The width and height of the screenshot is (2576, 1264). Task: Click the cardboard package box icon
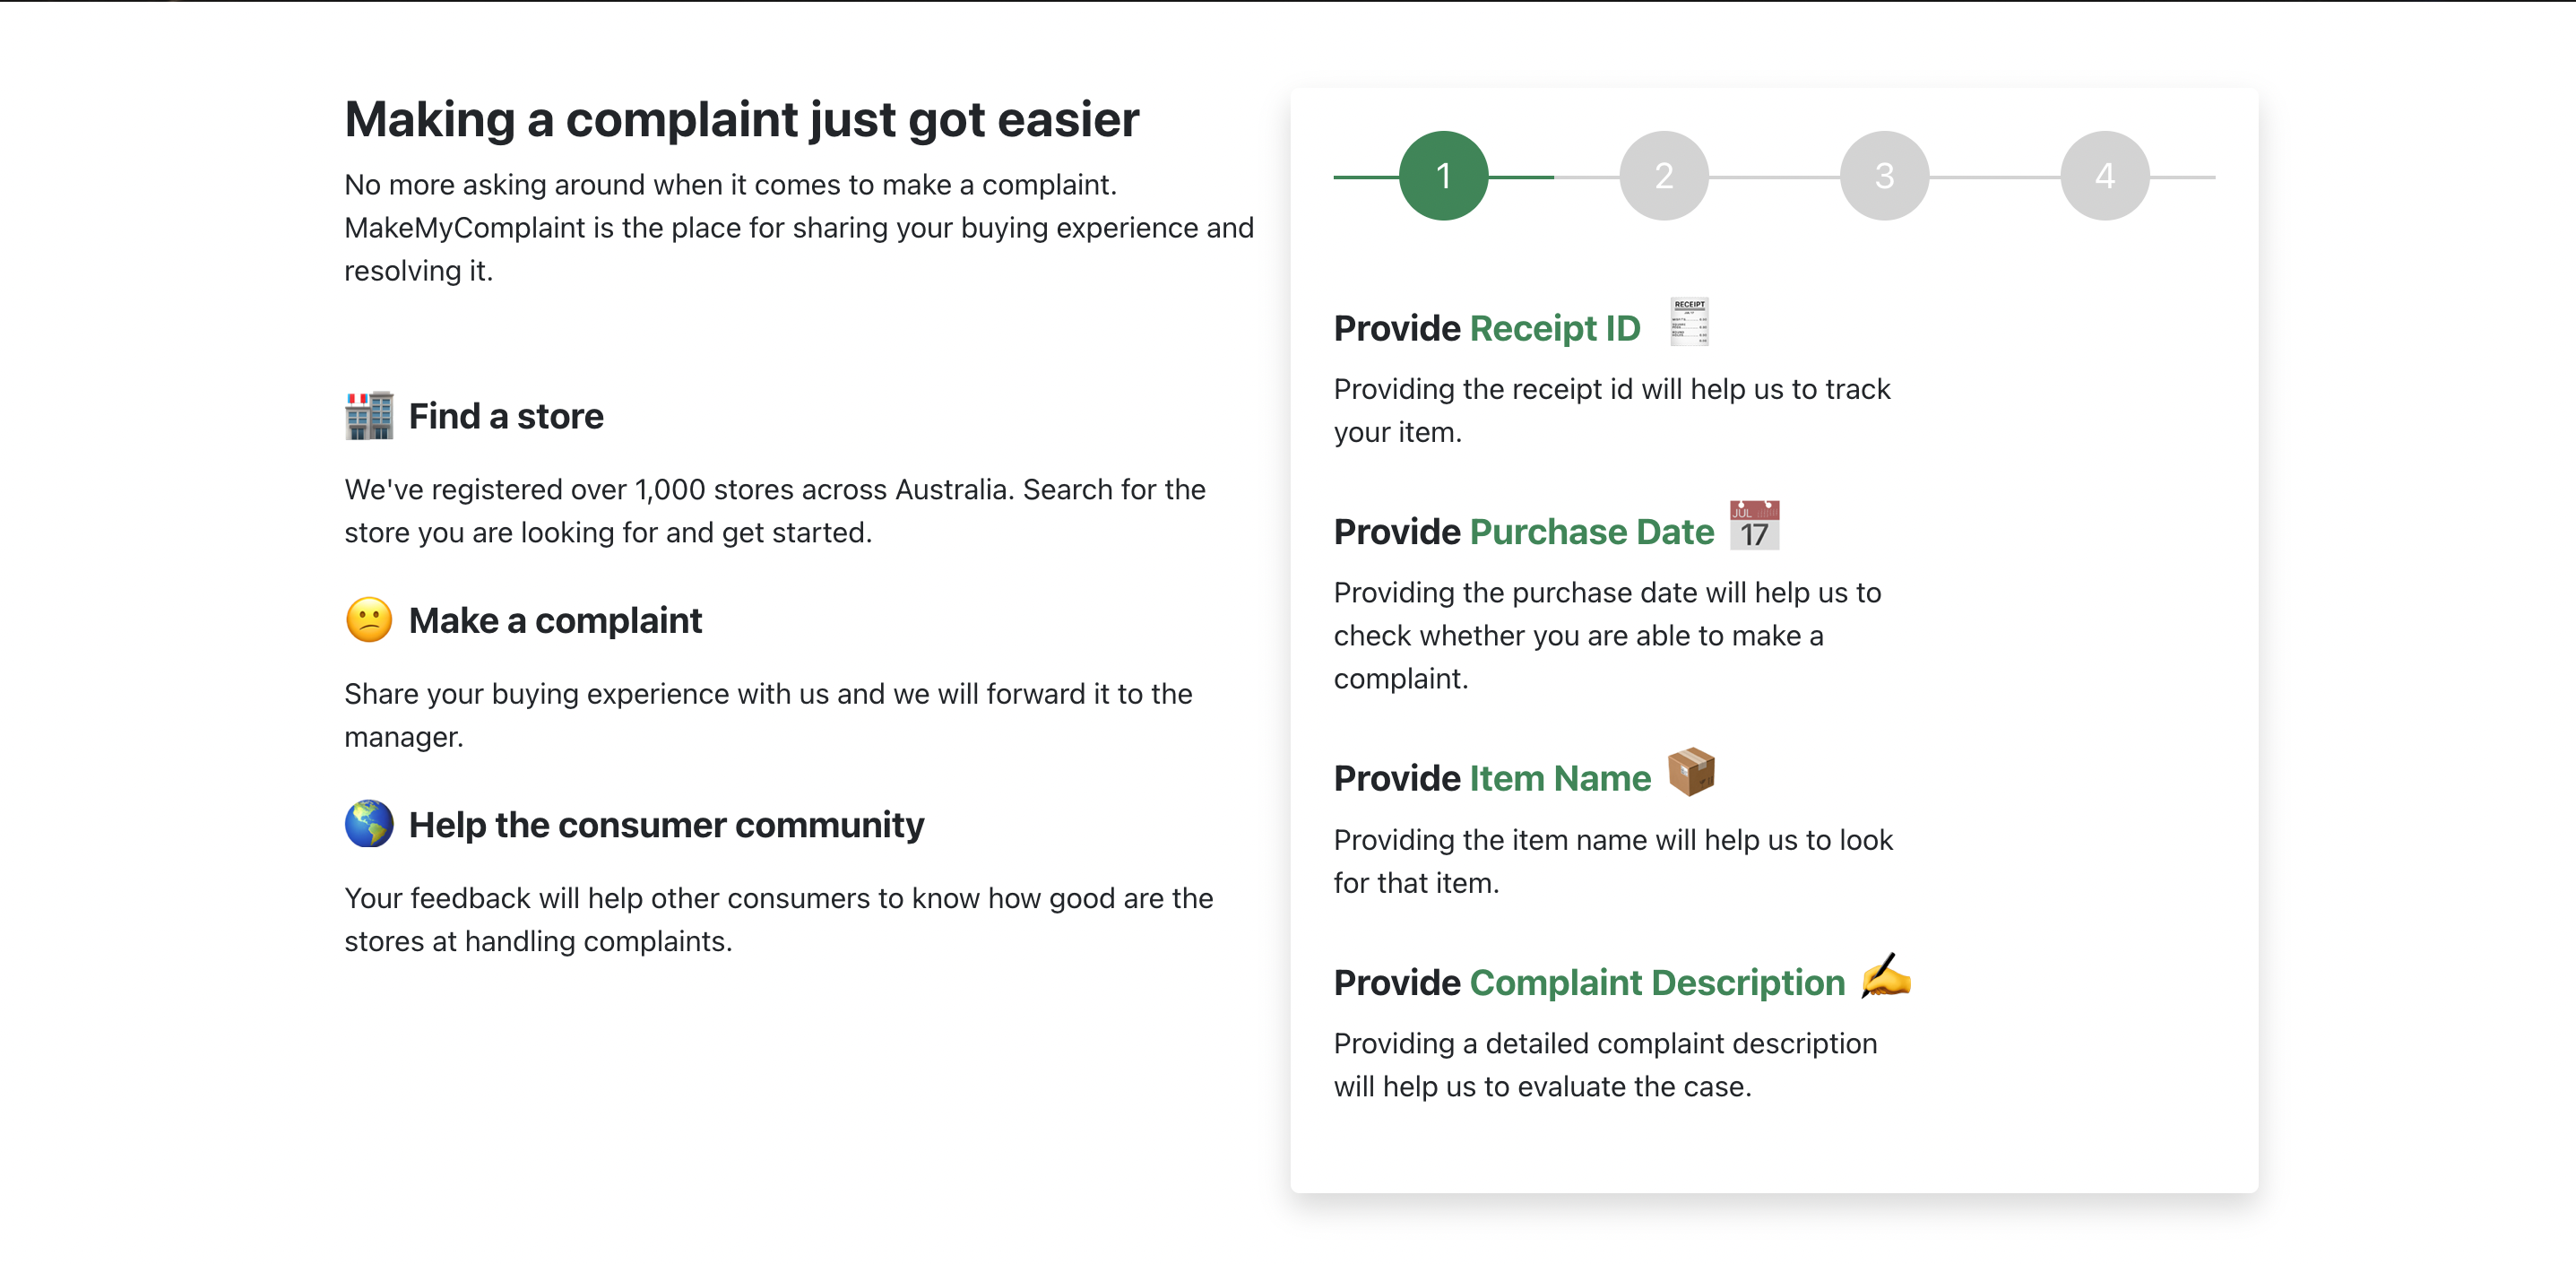pyautogui.click(x=1691, y=772)
